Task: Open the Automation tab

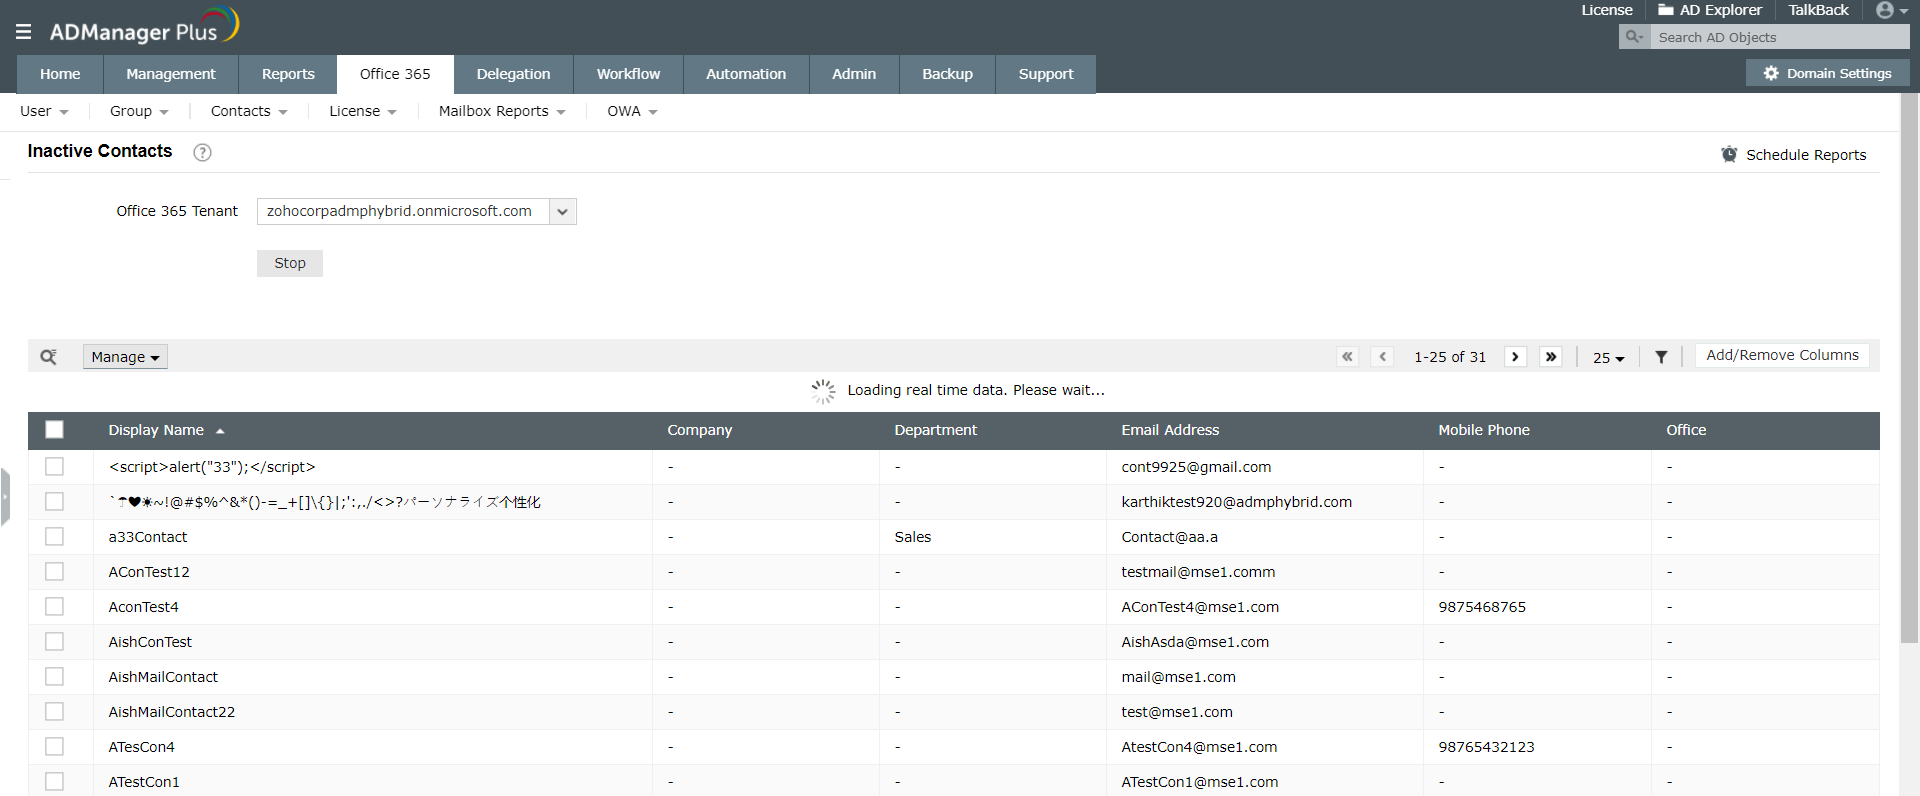Action: 746,74
